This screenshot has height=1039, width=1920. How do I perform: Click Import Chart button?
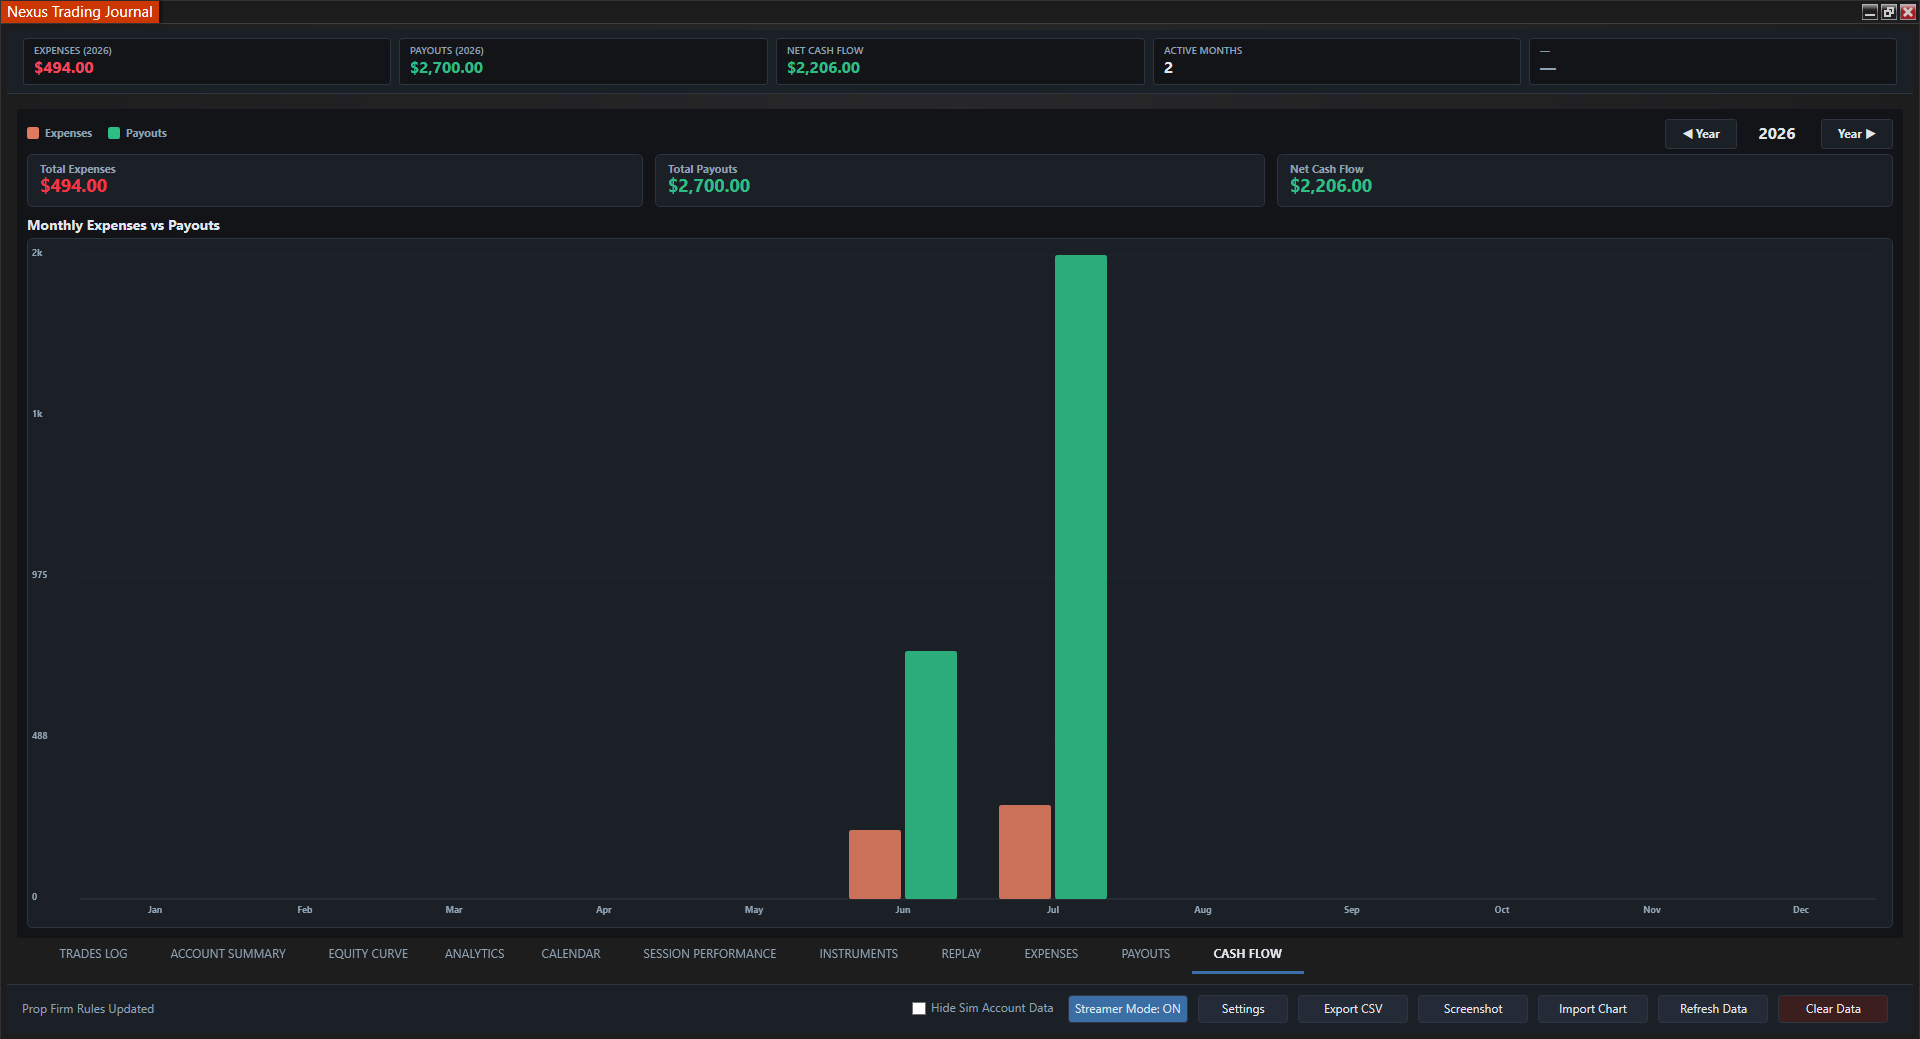click(x=1593, y=1009)
